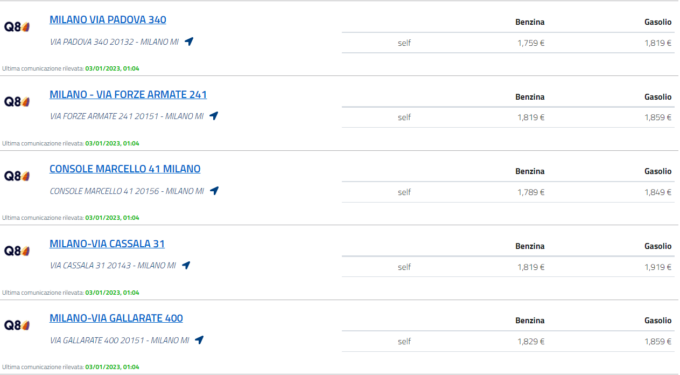This screenshot has width=680, height=375.
Task: Click the 1,789 € Benzina price for Console Marcello
Action: (x=531, y=192)
